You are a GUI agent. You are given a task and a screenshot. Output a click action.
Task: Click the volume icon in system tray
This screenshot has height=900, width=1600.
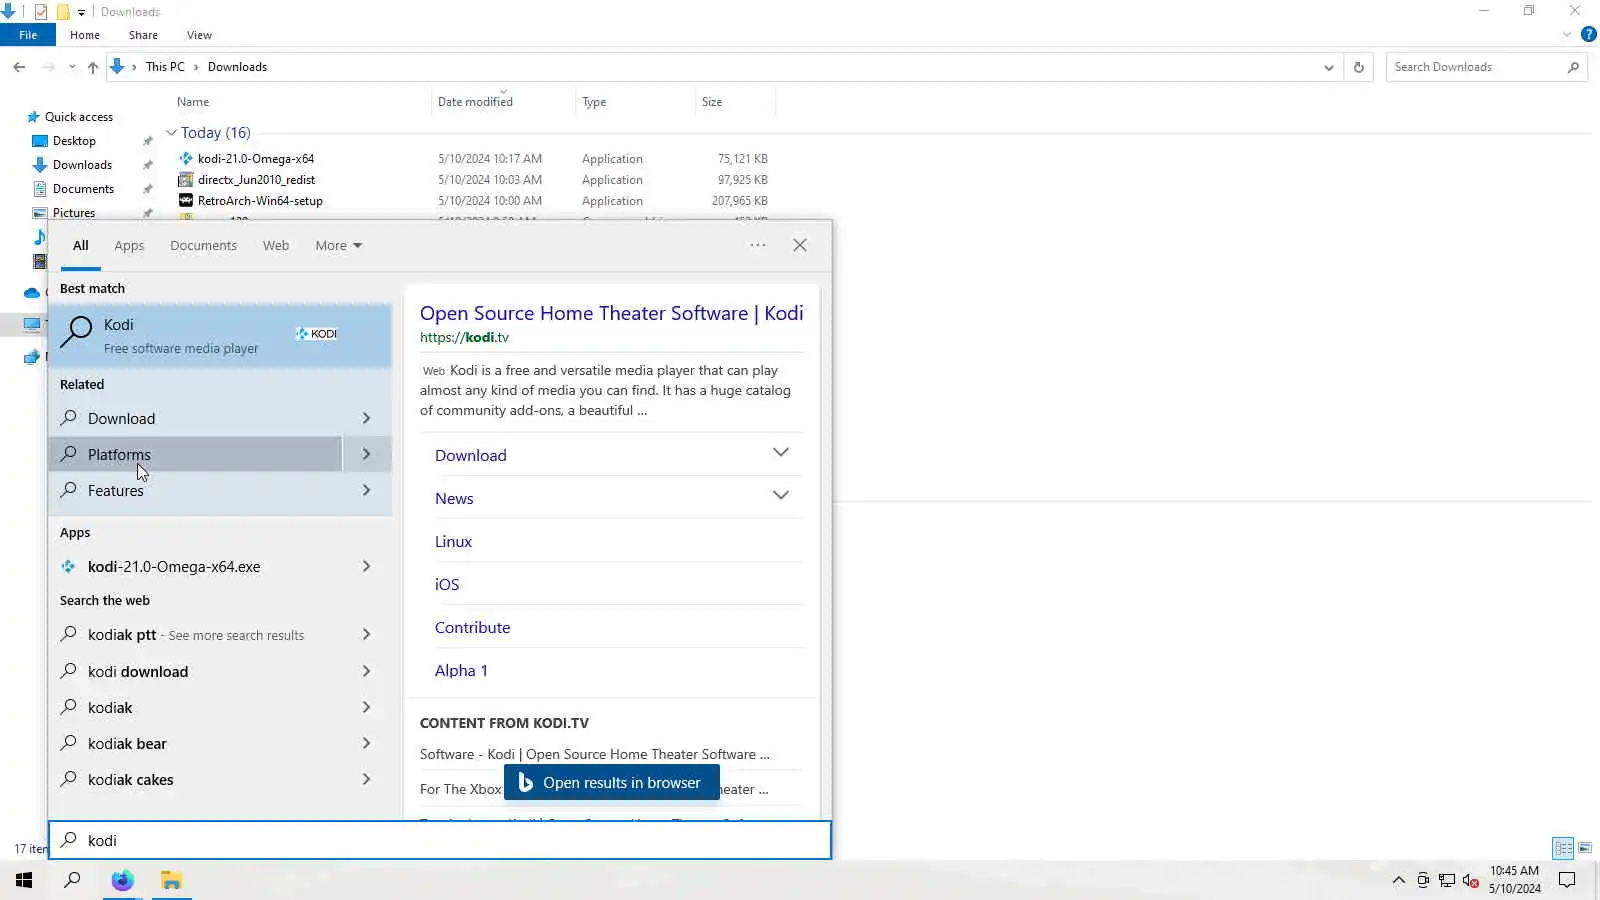click(1470, 880)
